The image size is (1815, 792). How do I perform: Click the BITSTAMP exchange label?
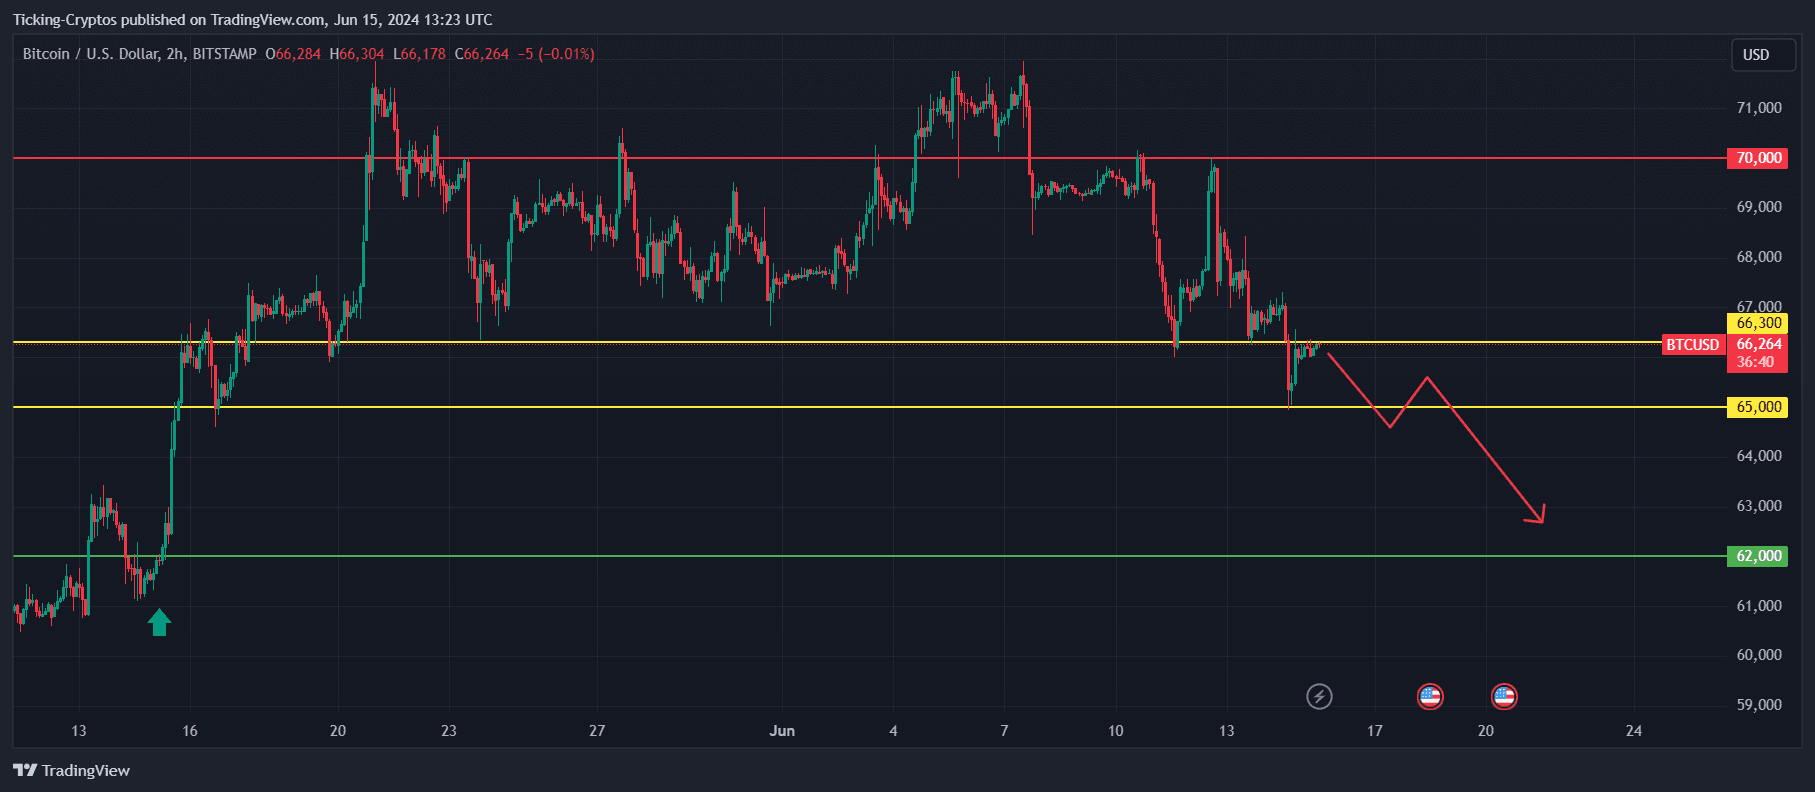(224, 54)
